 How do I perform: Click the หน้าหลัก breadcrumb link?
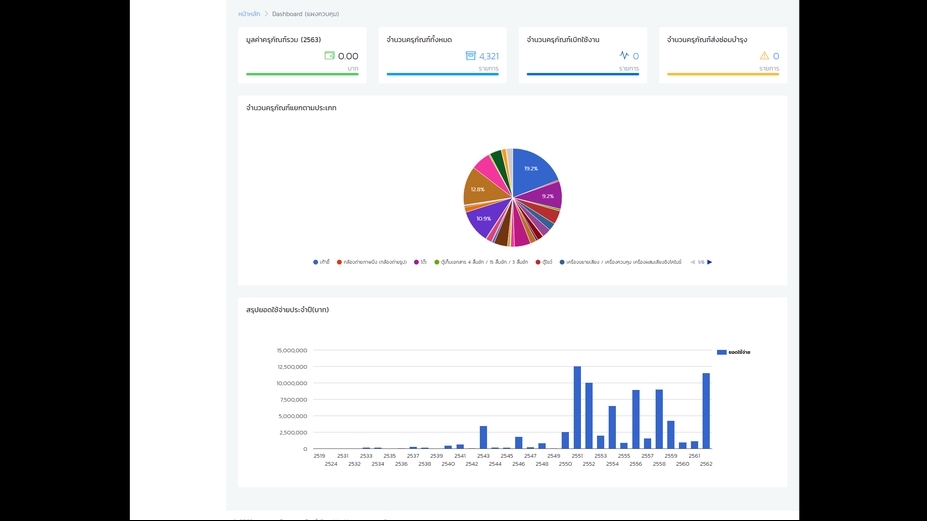coord(250,14)
